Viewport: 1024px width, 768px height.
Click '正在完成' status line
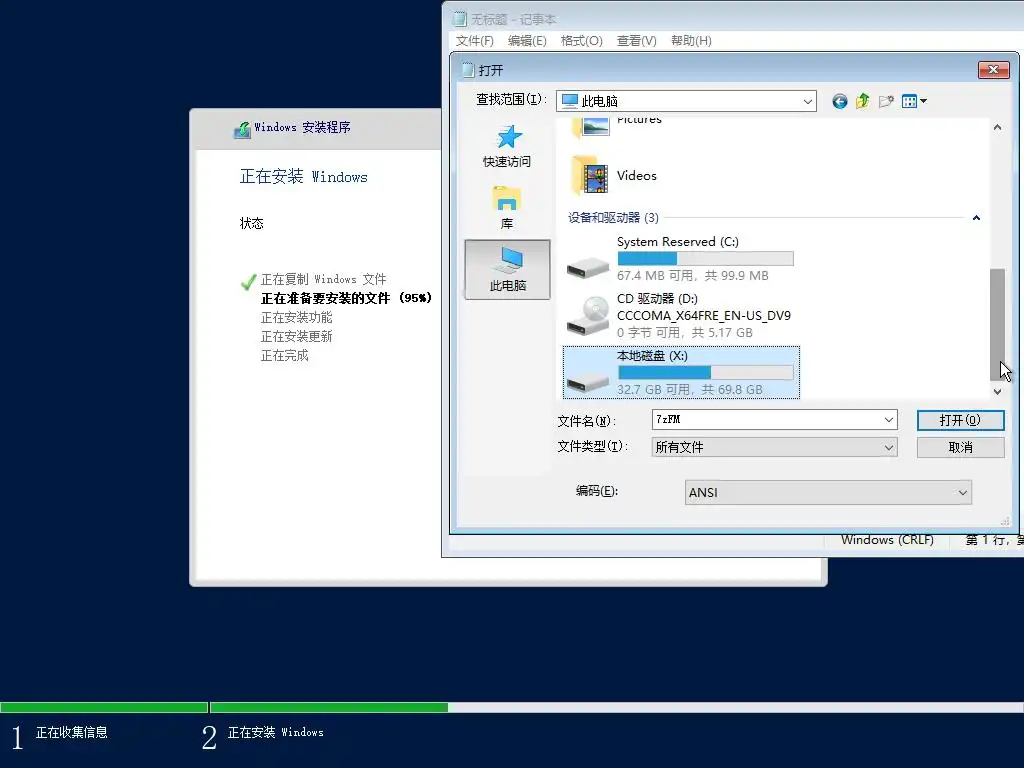284,355
